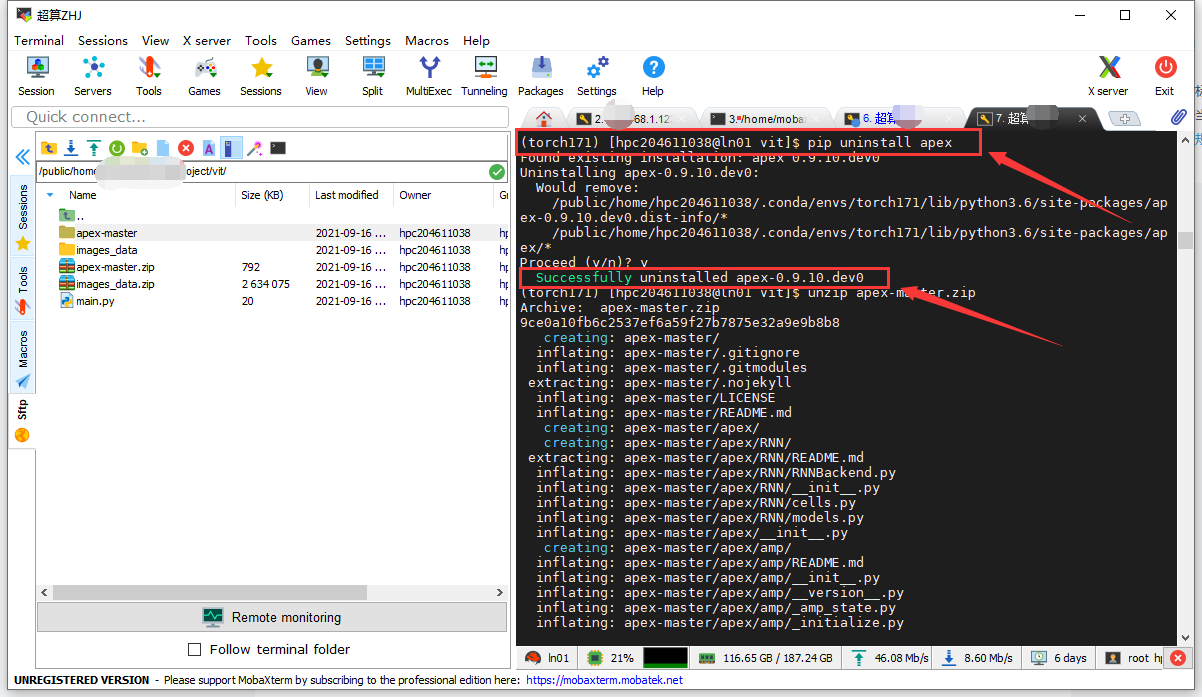Create a new folder in the SFTP panel
Viewport: 1202px width, 697px height.
[139, 148]
